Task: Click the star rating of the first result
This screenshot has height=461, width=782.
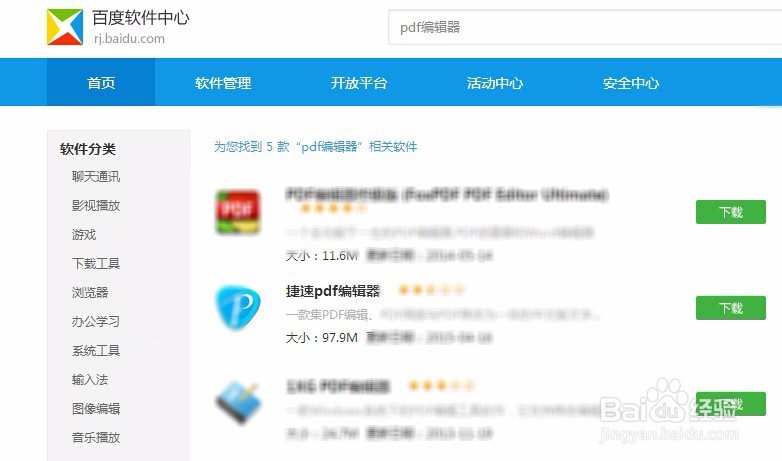Action: coord(333,208)
